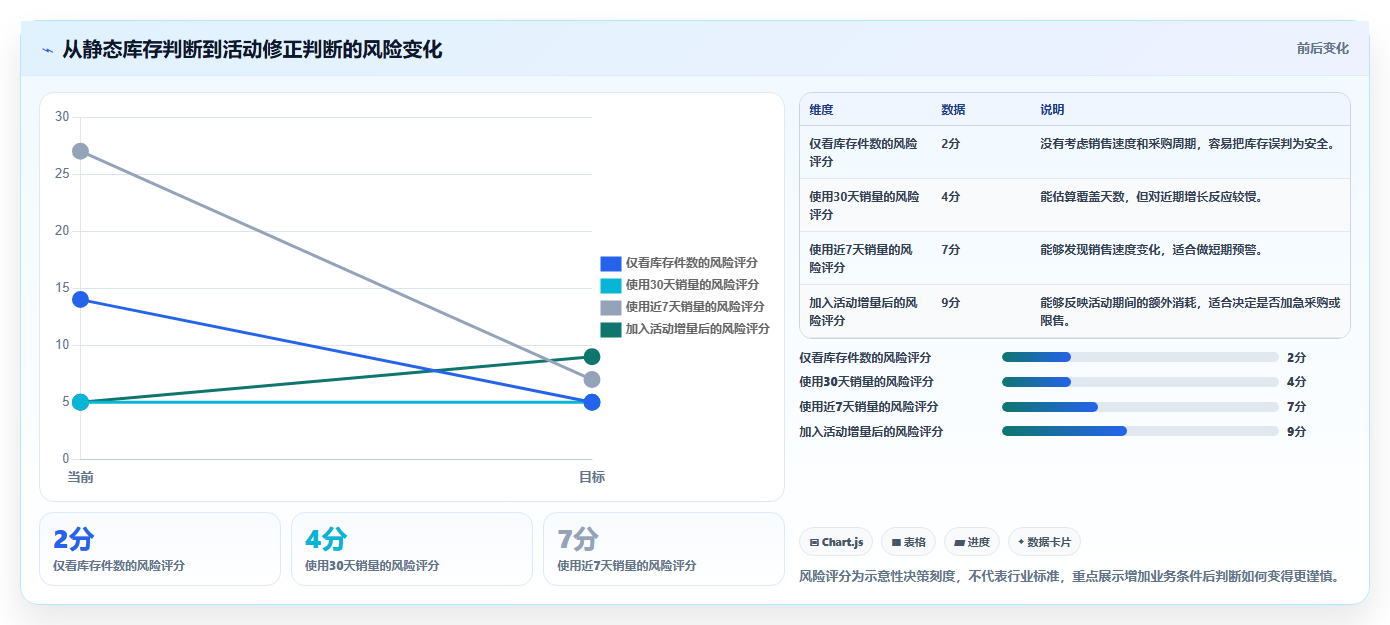Click progress bar for 使用近7天销量的风险评分
The height and width of the screenshot is (625, 1390).
tap(1140, 407)
